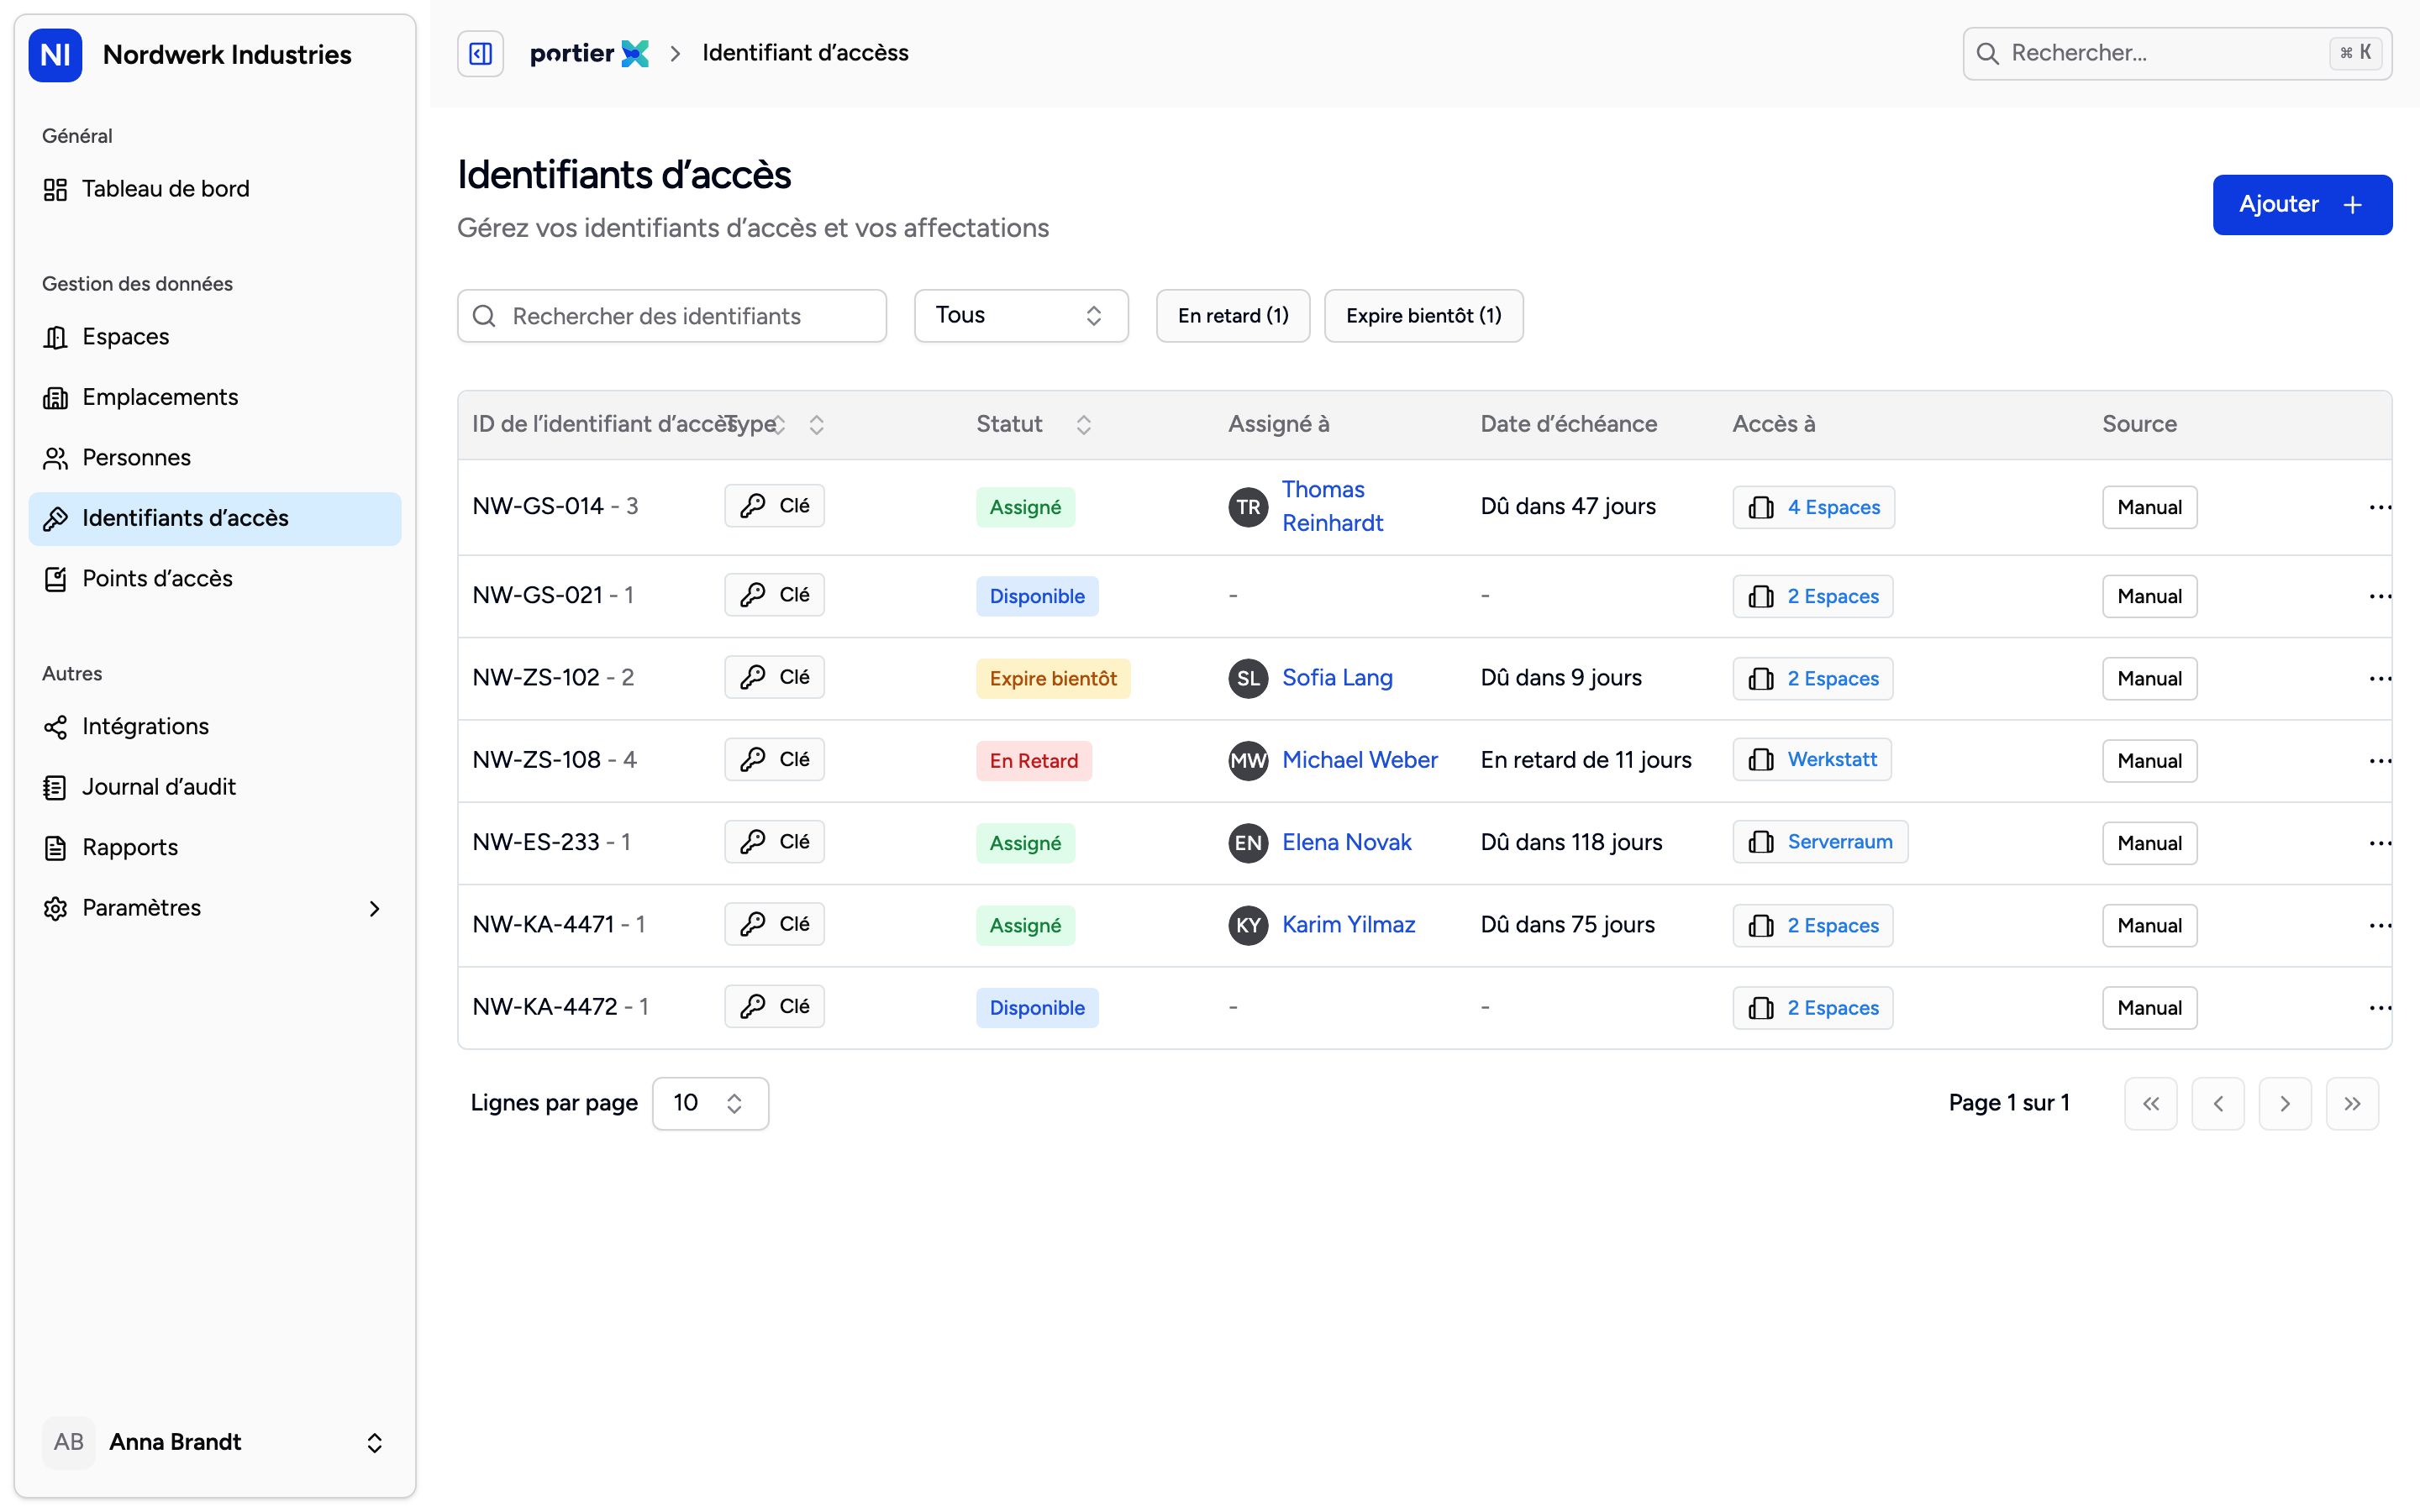The image size is (2420, 1512).
Task: Click the En Retard status badge
Action: [1034, 761]
